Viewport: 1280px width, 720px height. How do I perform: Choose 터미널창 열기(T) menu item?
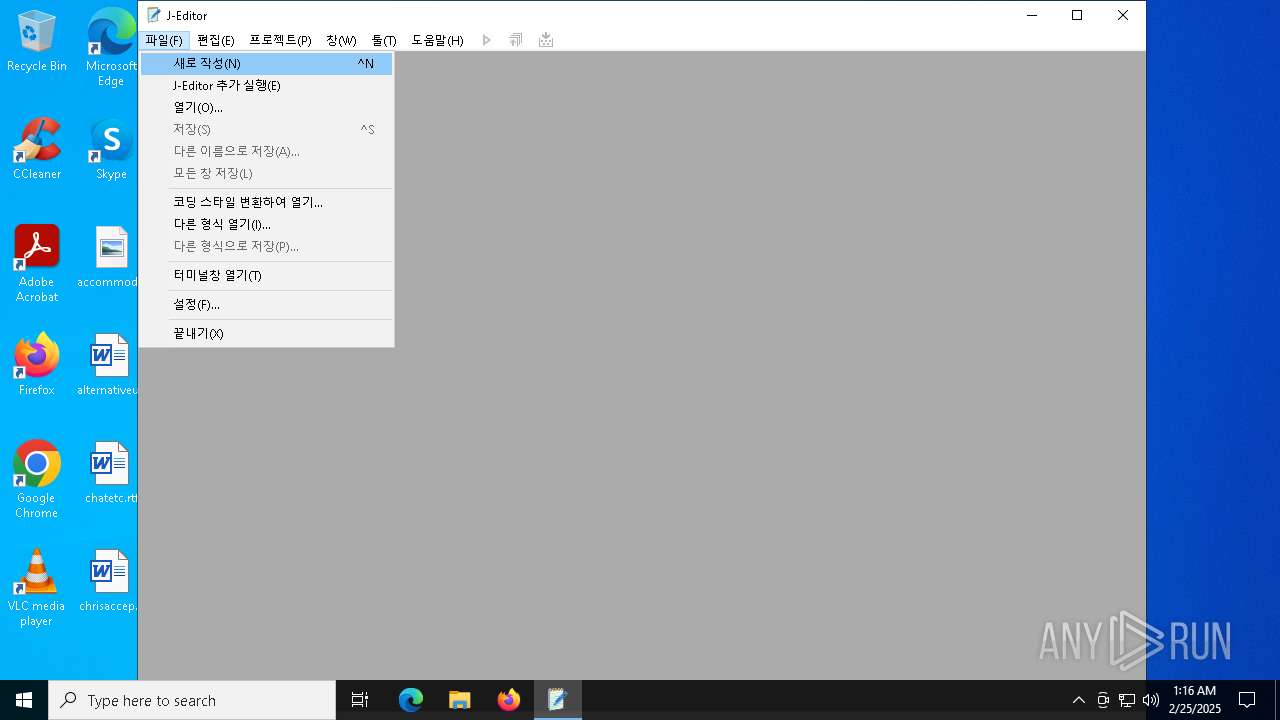pos(266,275)
